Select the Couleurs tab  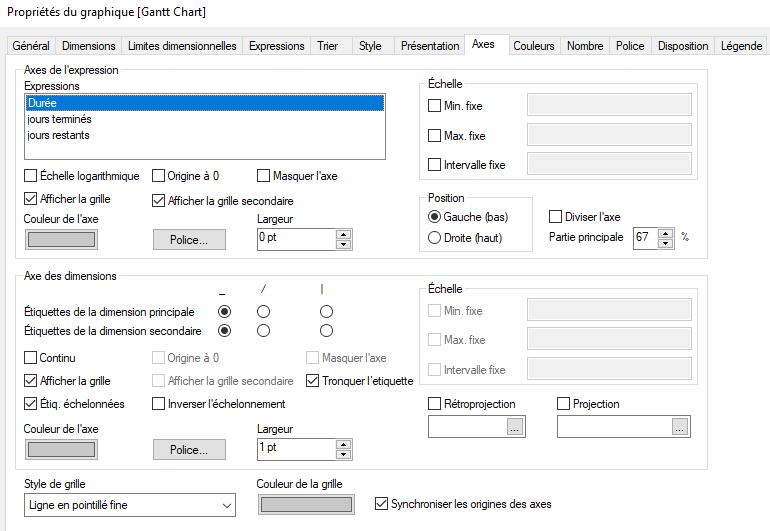pyautogui.click(x=534, y=46)
